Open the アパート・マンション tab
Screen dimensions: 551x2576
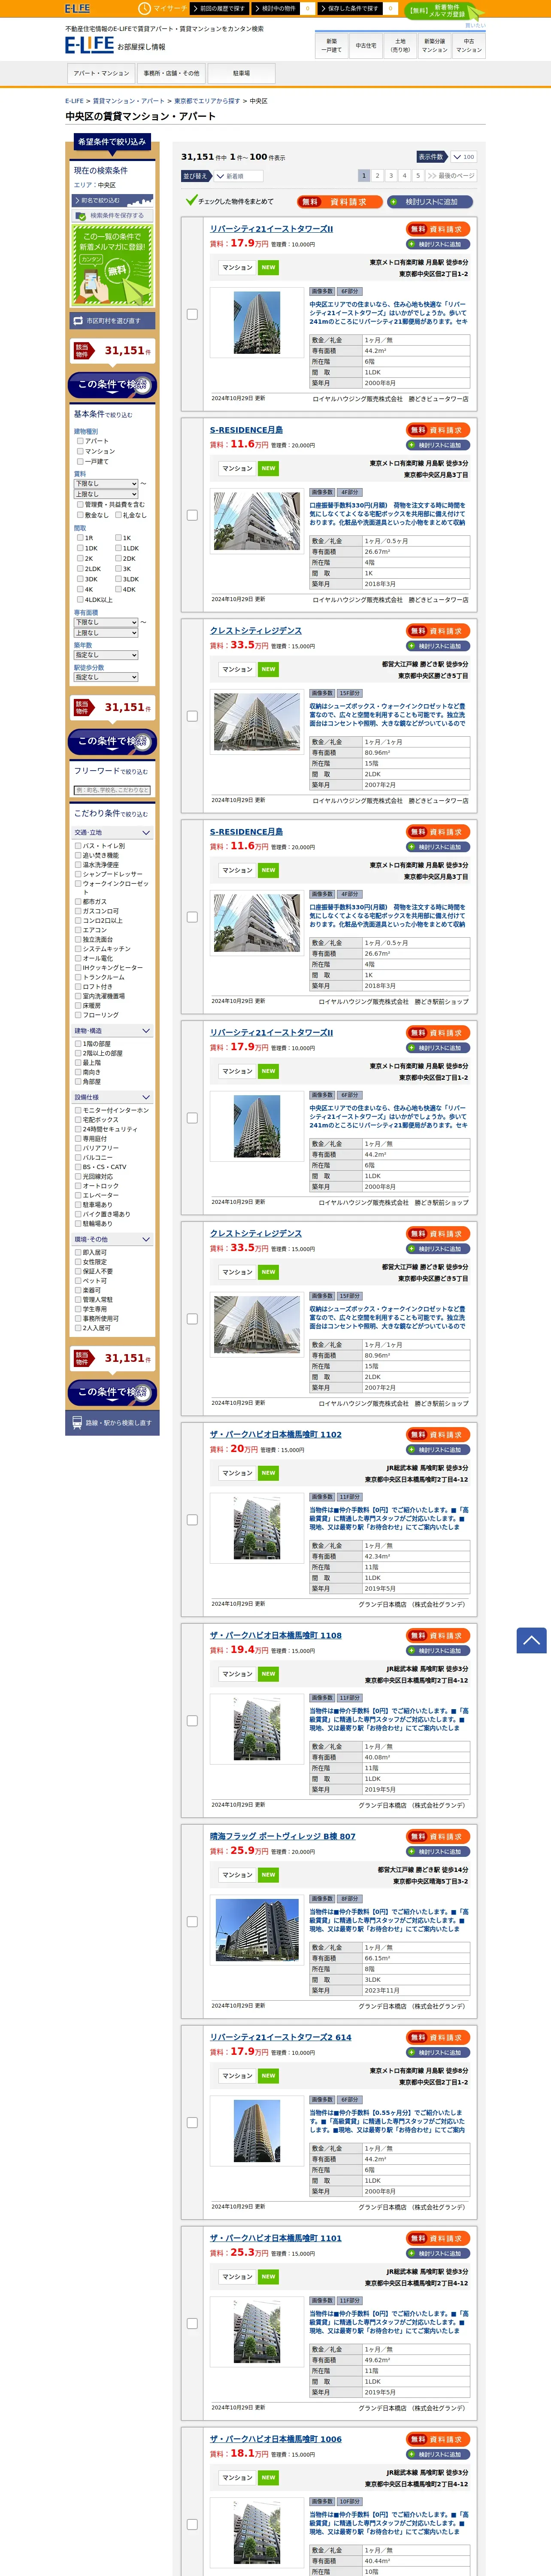(x=101, y=73)
